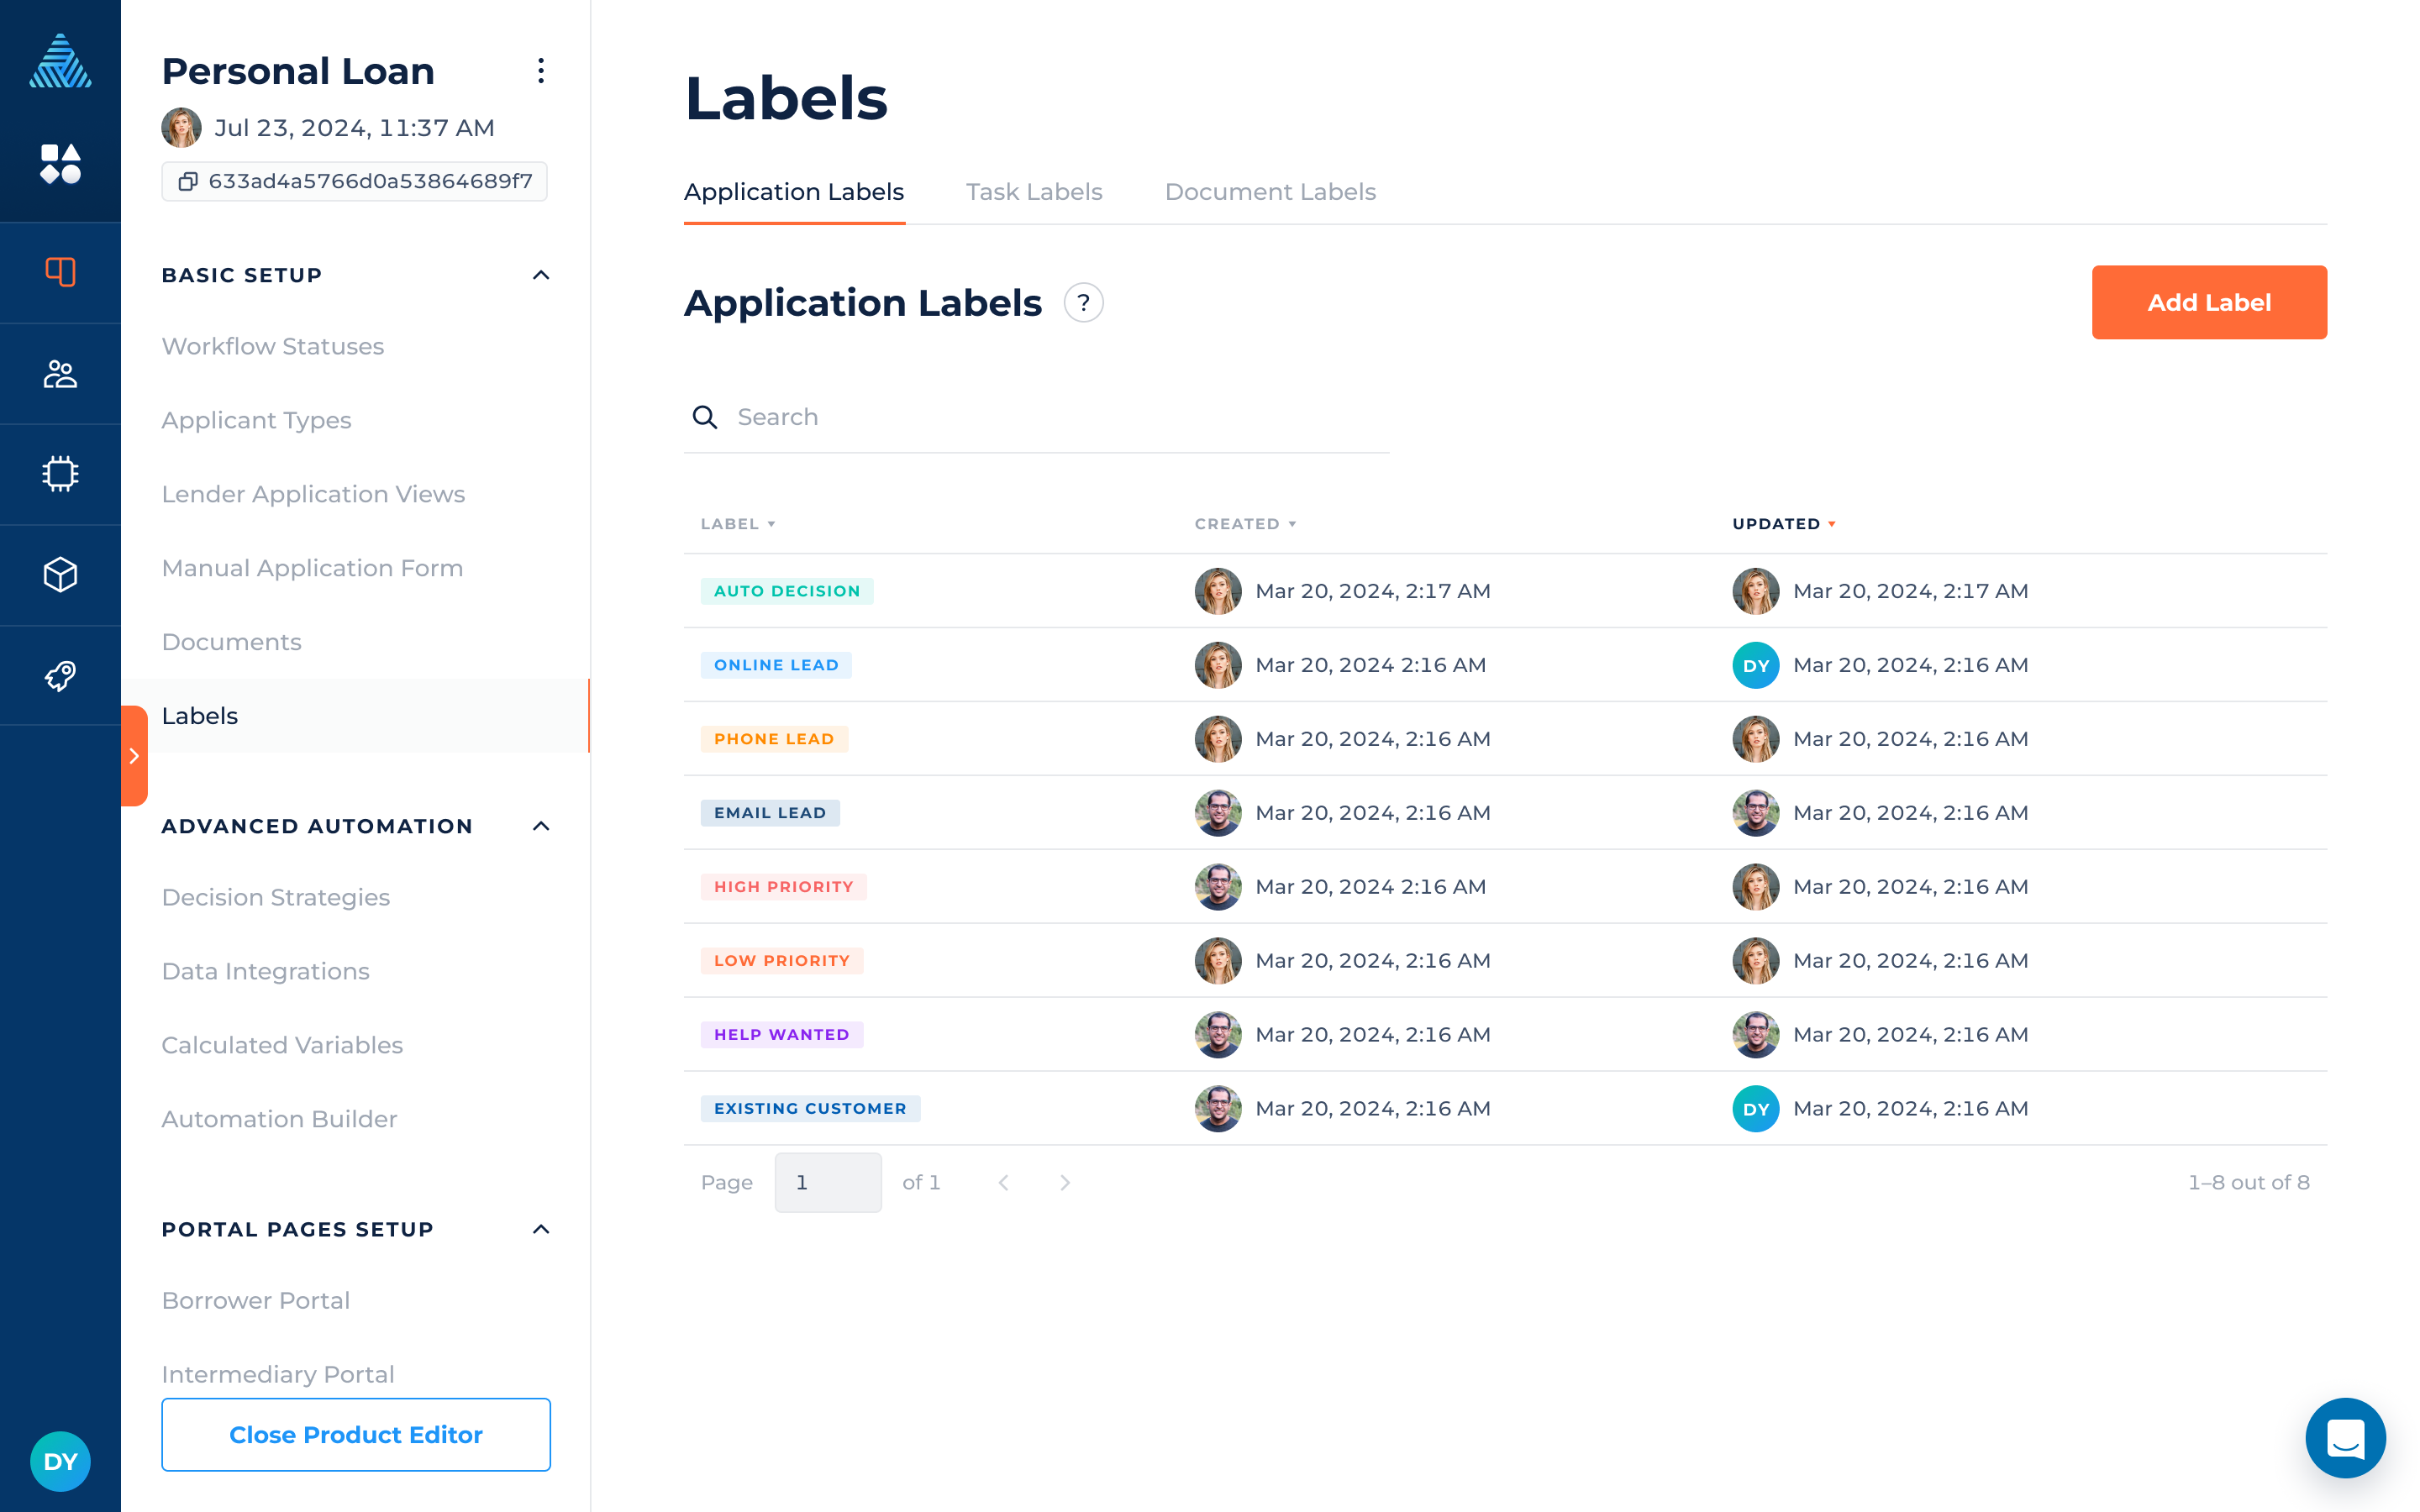Collapse the Basic Setup section
This screenshot has height=1512, width=2420.
541,275
